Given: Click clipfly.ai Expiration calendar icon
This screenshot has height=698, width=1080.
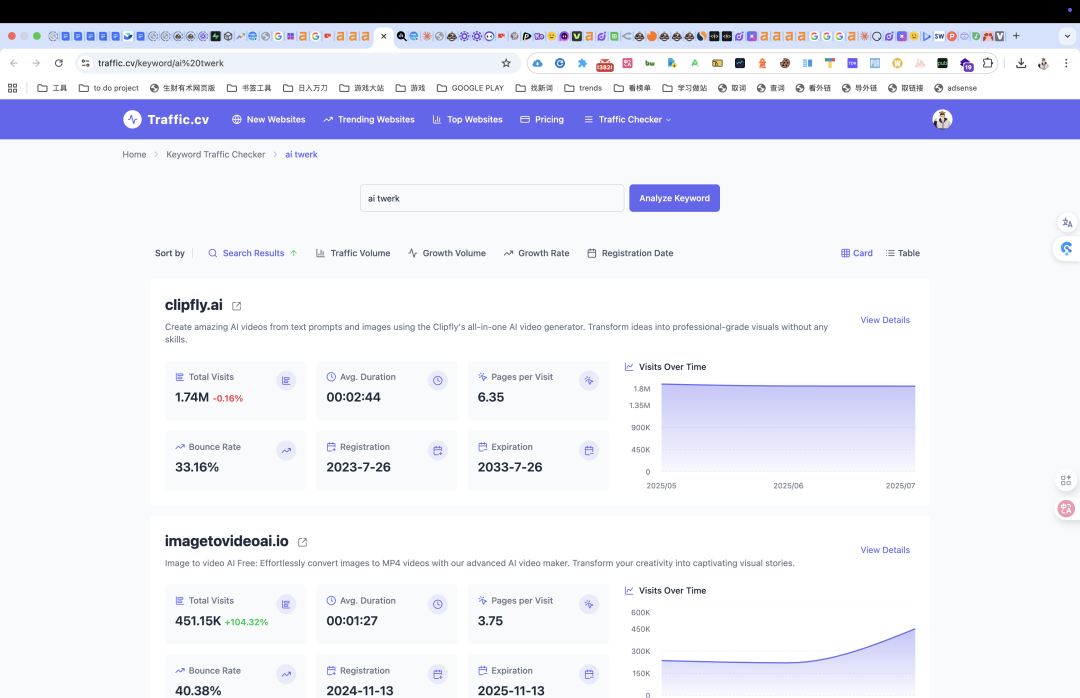Looking at the screenshot, I should click(x=589, y=451).
